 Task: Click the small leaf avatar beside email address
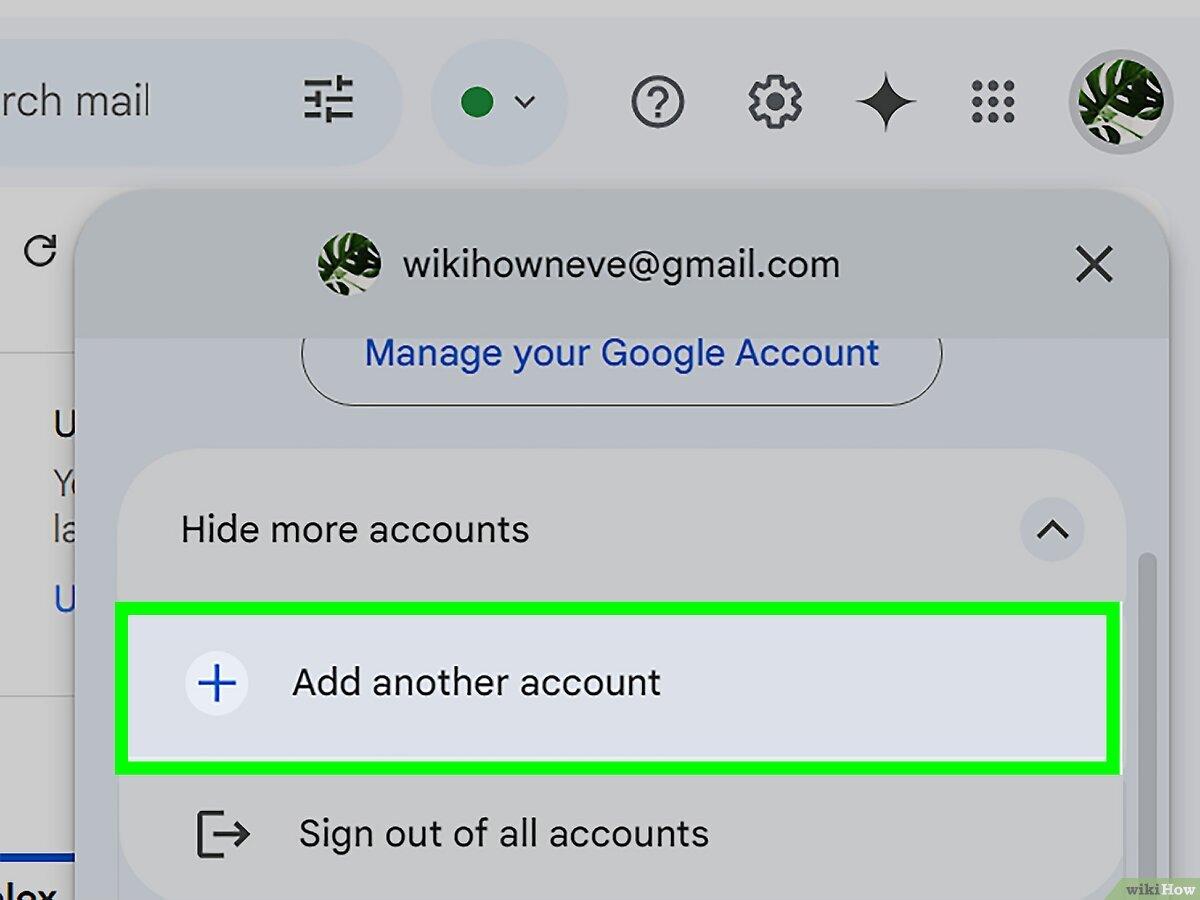tap(349, 264)
